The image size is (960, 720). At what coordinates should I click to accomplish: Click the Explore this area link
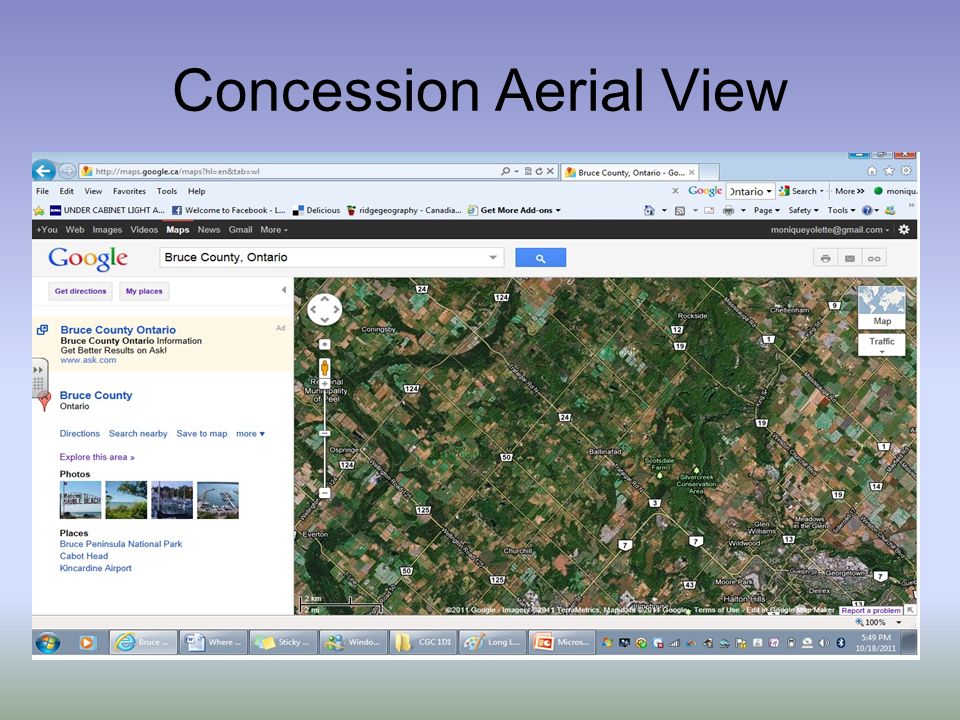coord(97,457)
